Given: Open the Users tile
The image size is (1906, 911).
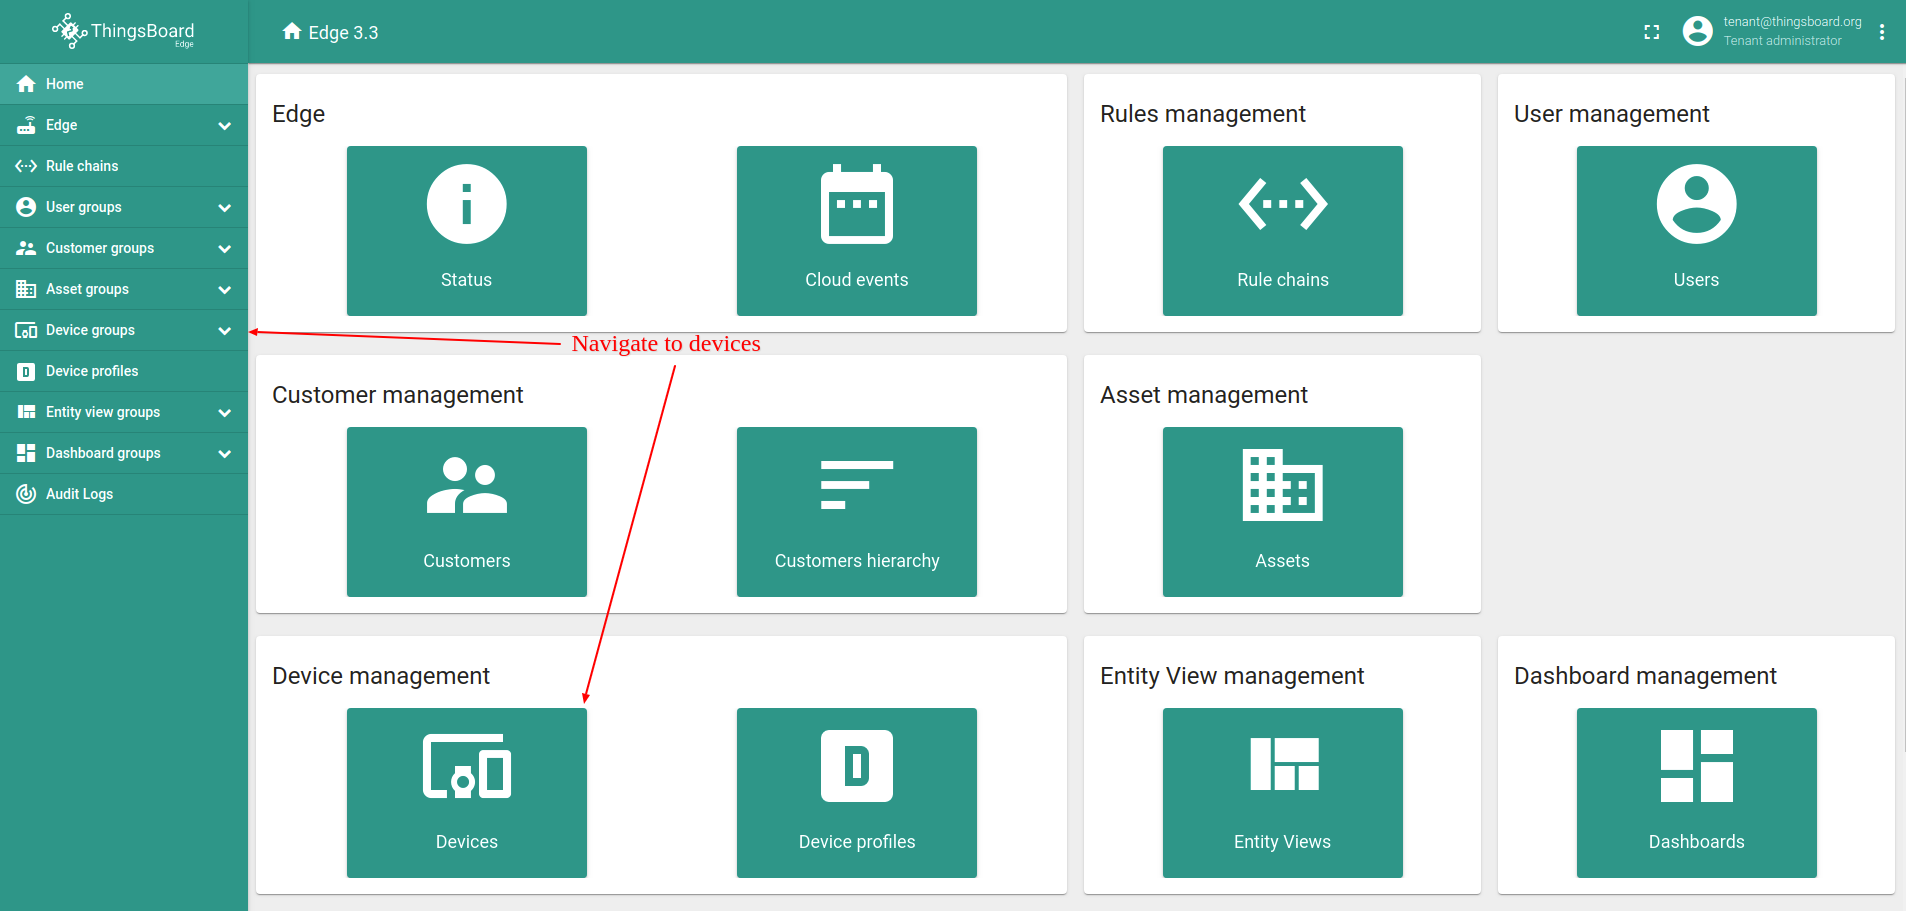Looking at the screenshot, I should pos(1696,231).
